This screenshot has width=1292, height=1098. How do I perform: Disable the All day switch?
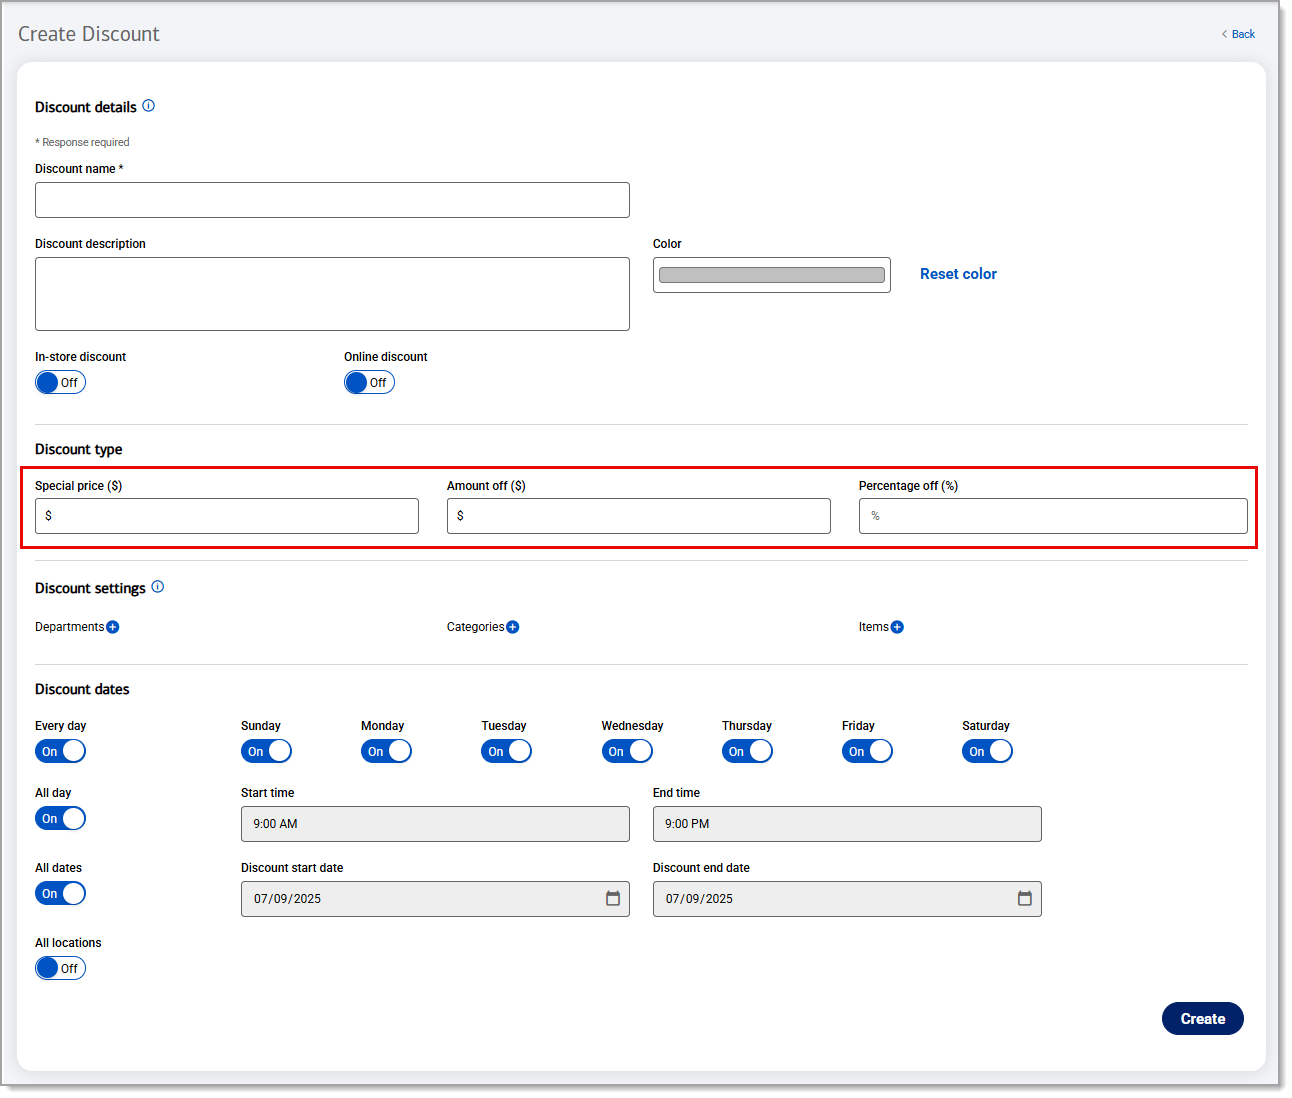(60, 818)
